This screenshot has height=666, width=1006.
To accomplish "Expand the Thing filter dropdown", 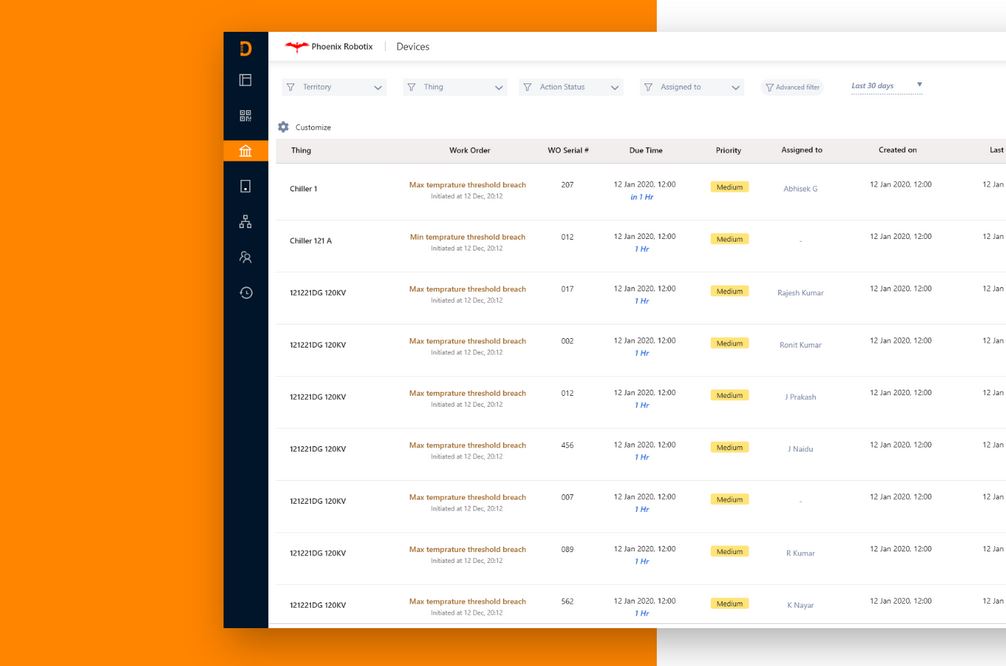I will [x=455, y=87].
